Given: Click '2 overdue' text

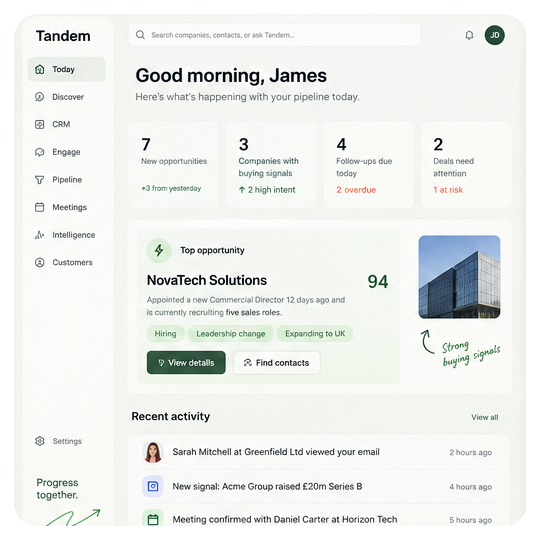Looking at the screenshot, I should (356, 190).
